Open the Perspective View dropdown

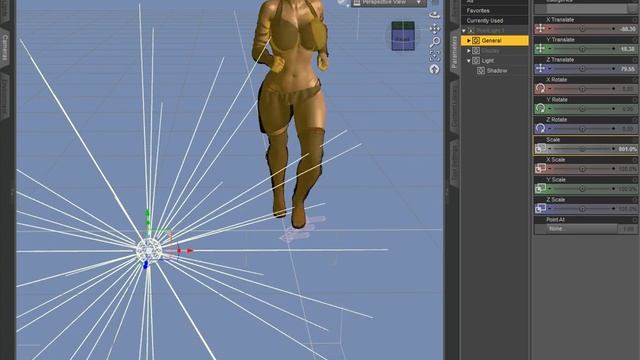tap(388, 3)
